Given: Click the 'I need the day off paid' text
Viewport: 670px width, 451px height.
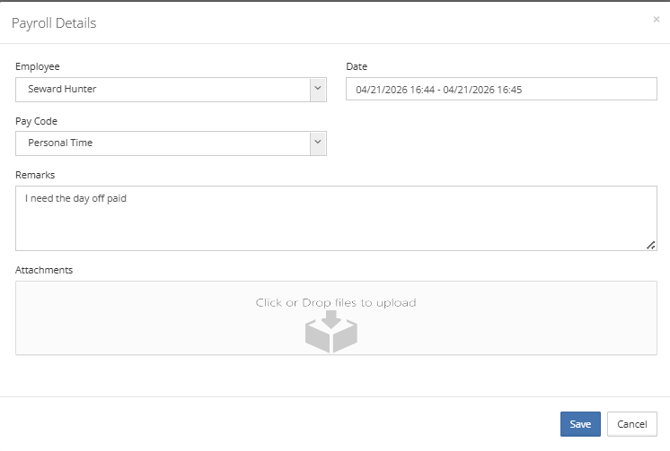Looking at the screenshot, I should tap(76, 198).
